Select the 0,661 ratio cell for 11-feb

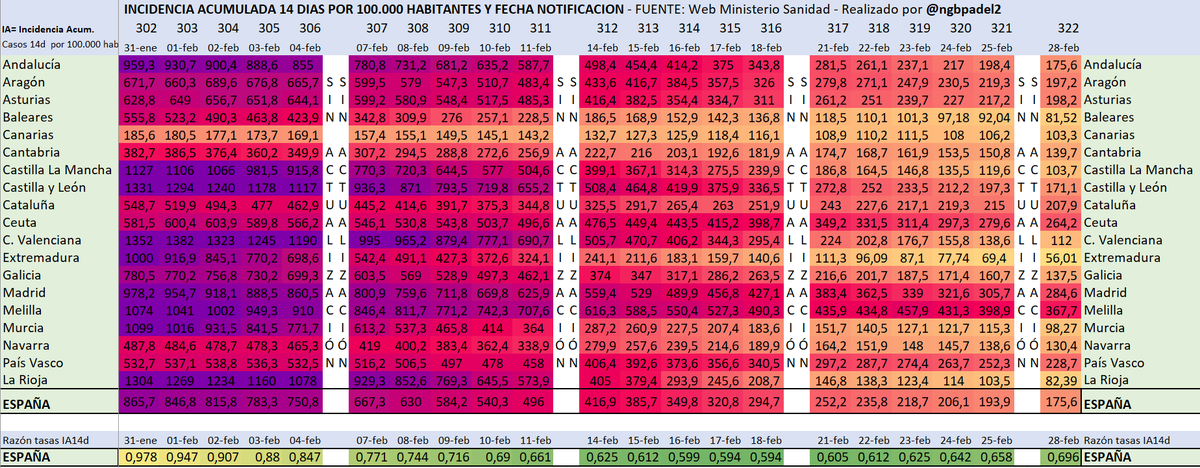click(x=532, y=457)
